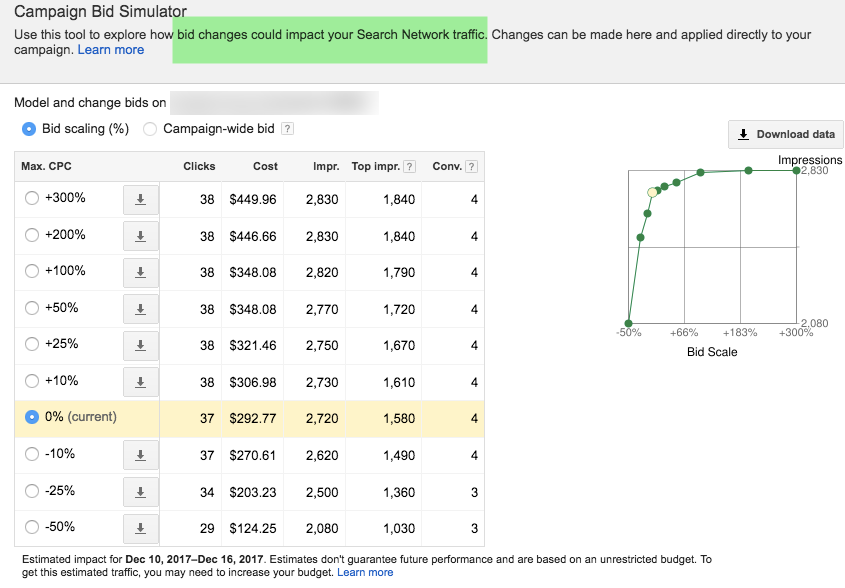Click the download icon beside +50% row
The image size is (845, 588).
(139, 308)
